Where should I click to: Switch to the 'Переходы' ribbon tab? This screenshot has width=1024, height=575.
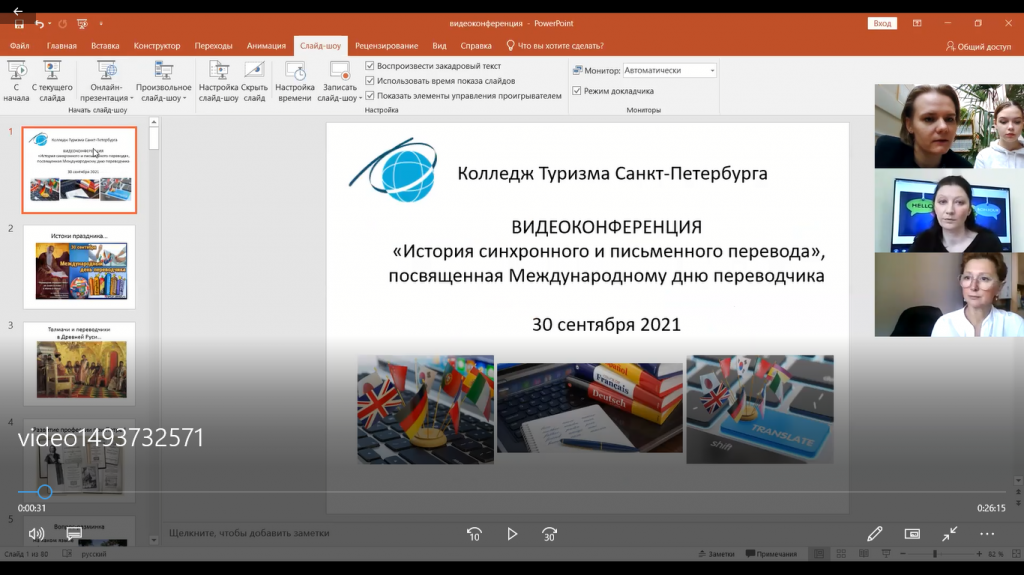[x=214, y=46]
